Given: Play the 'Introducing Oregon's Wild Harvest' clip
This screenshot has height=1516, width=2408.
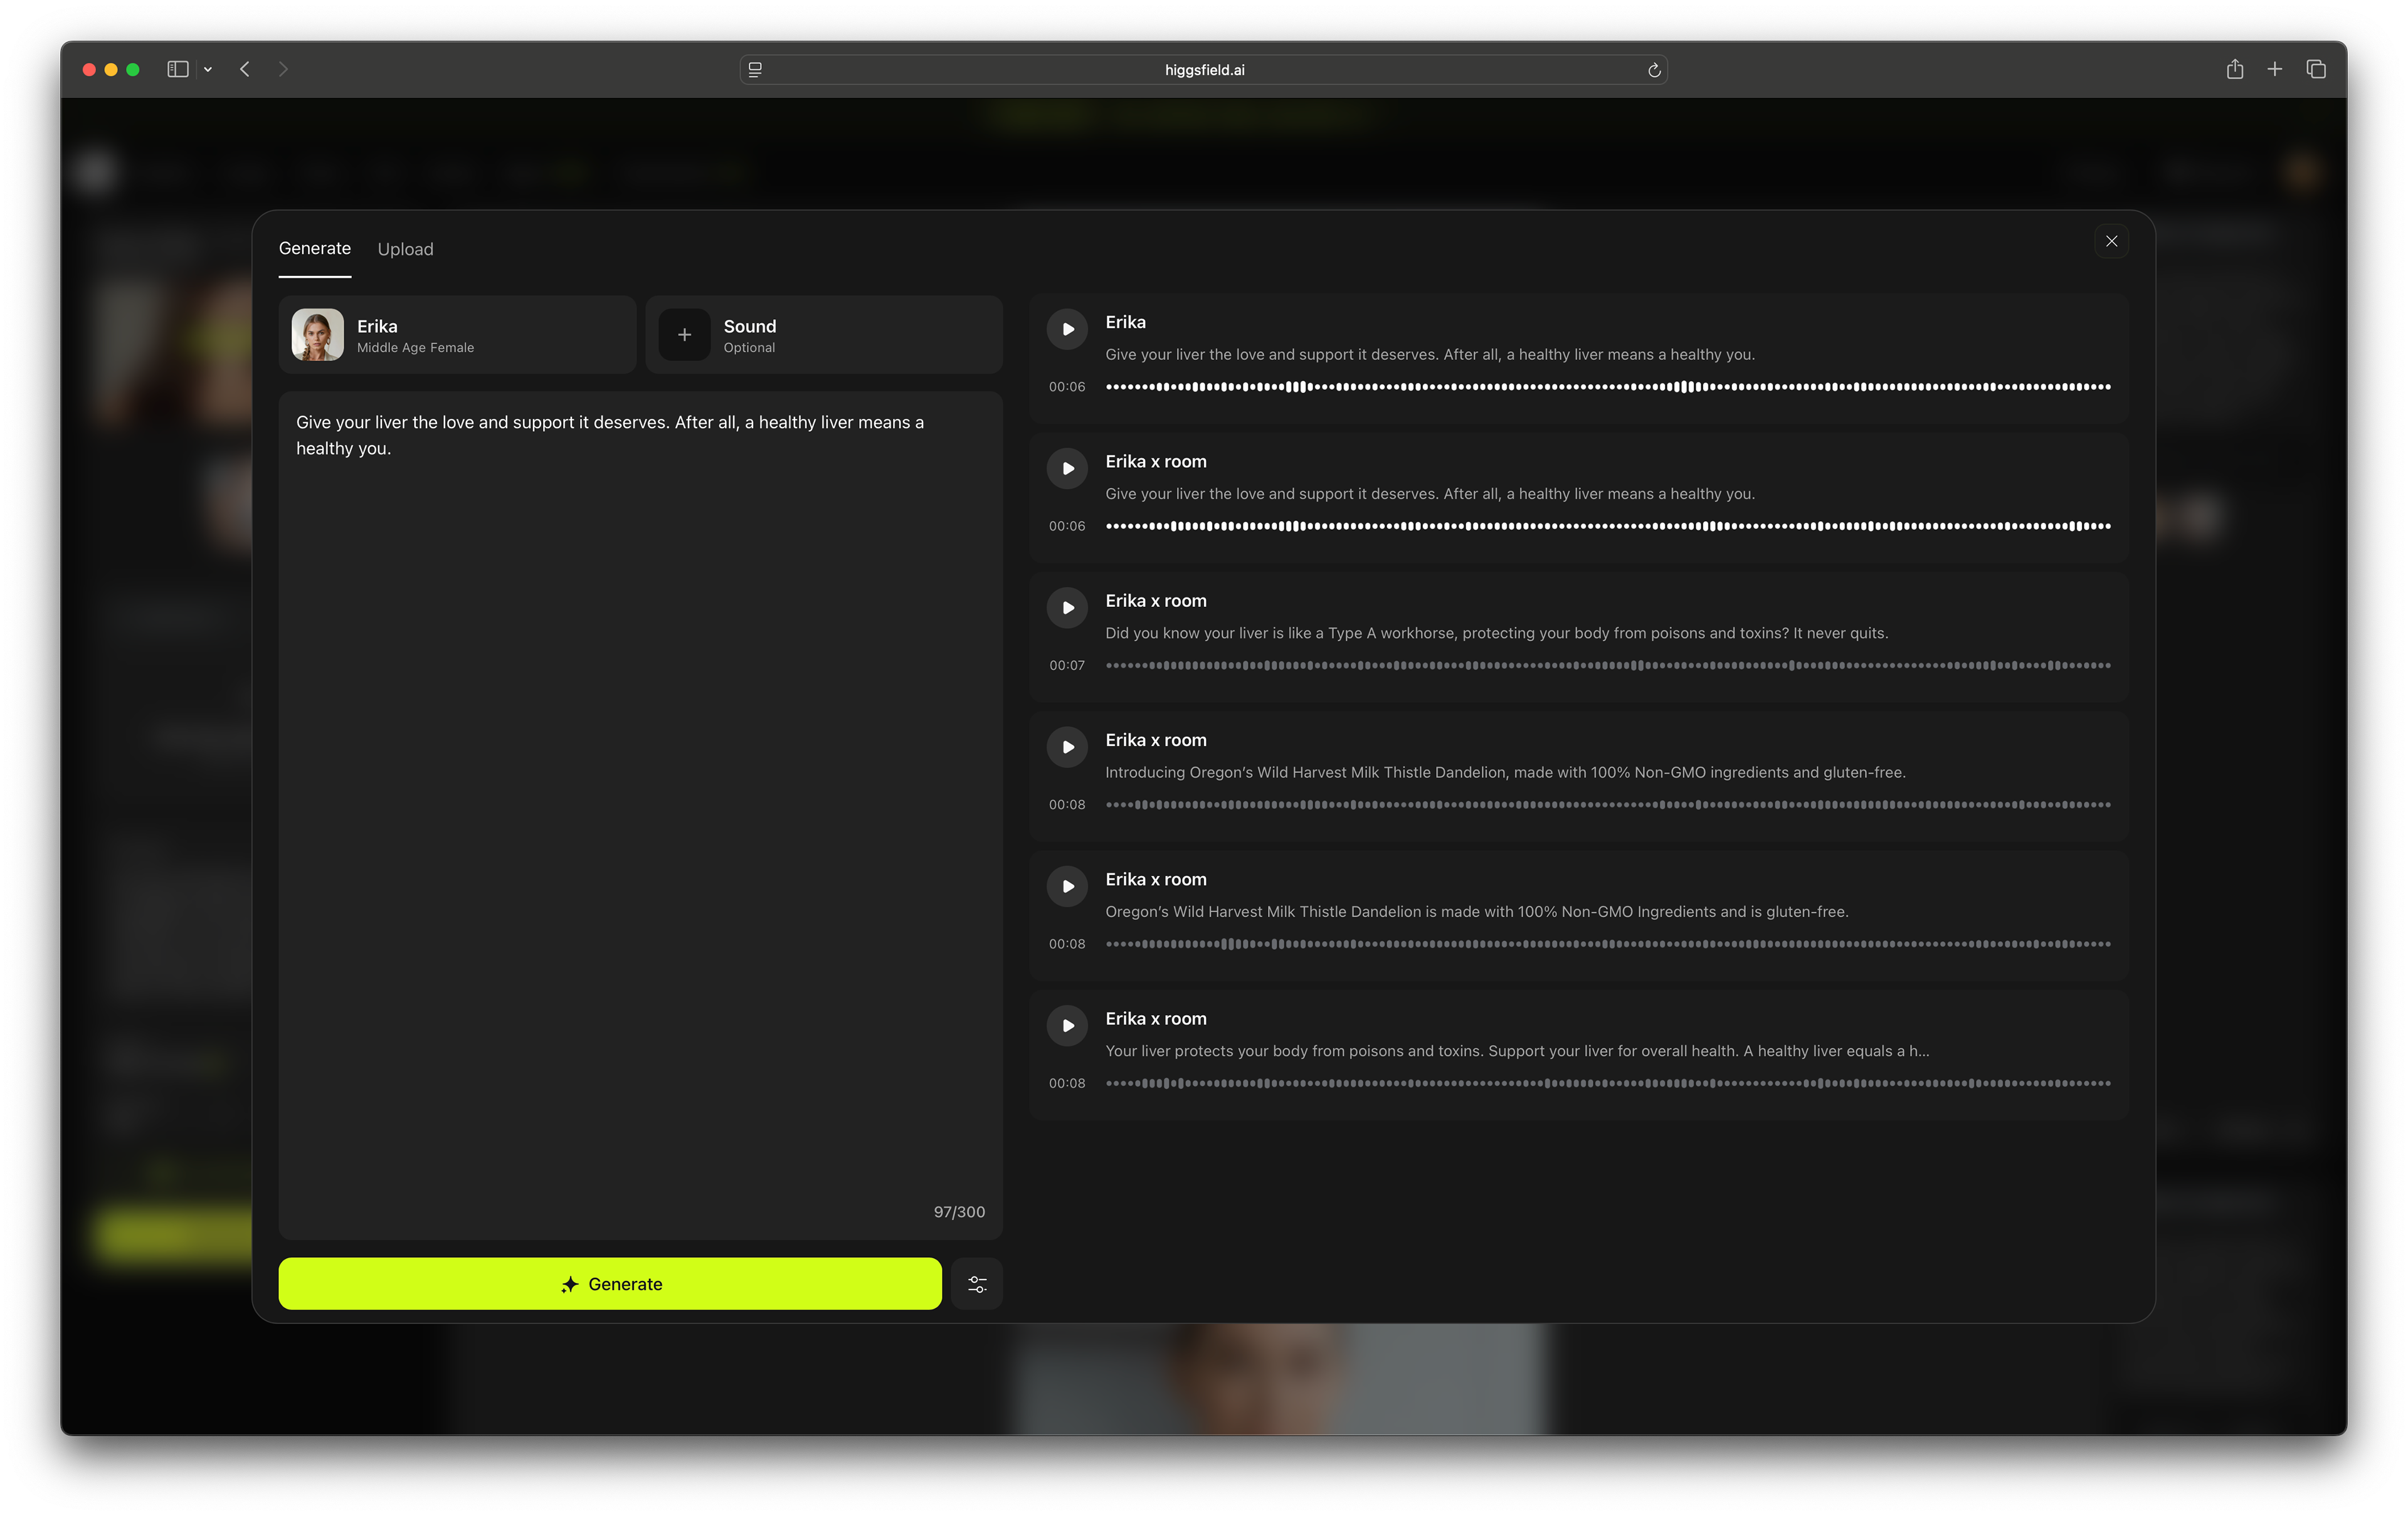Looking at the screenshot, I should click(1067, 747).
